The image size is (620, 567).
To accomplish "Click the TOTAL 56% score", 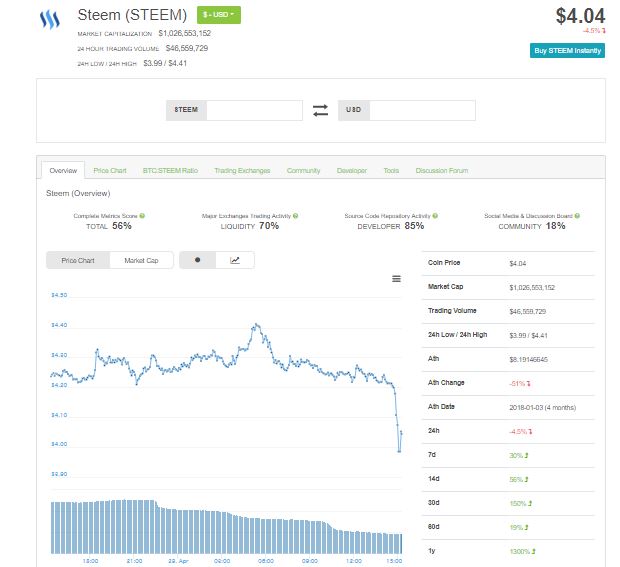I will (x=109, y=226).
